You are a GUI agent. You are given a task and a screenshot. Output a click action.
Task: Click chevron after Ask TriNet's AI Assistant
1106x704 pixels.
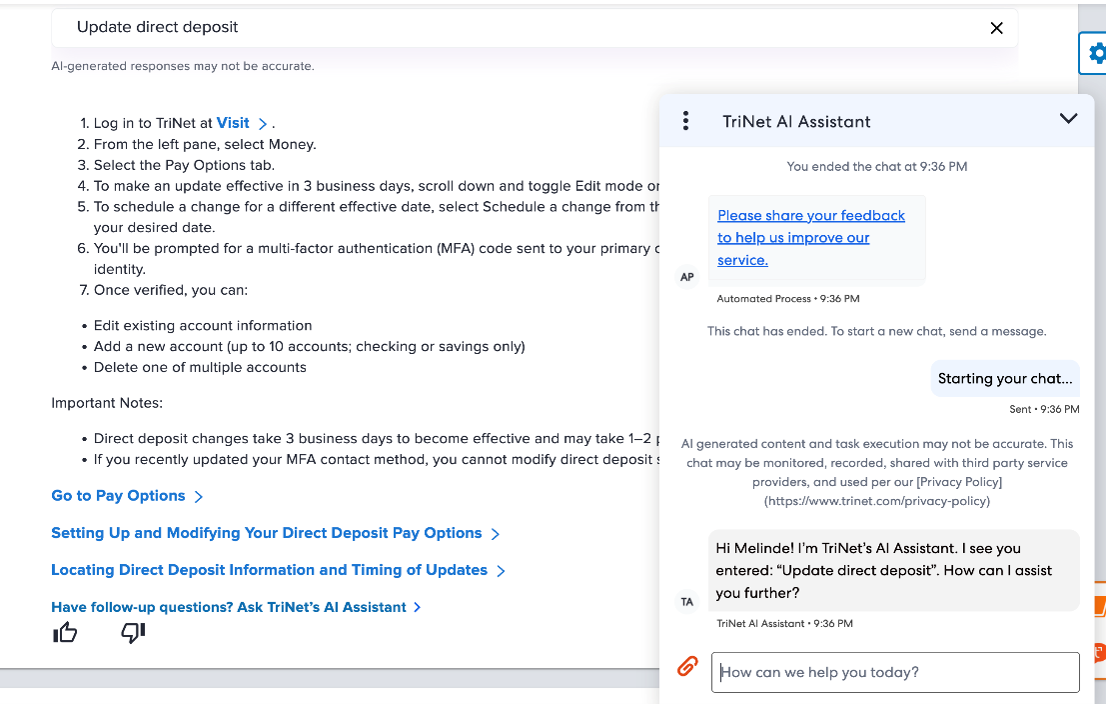(418, 607)
